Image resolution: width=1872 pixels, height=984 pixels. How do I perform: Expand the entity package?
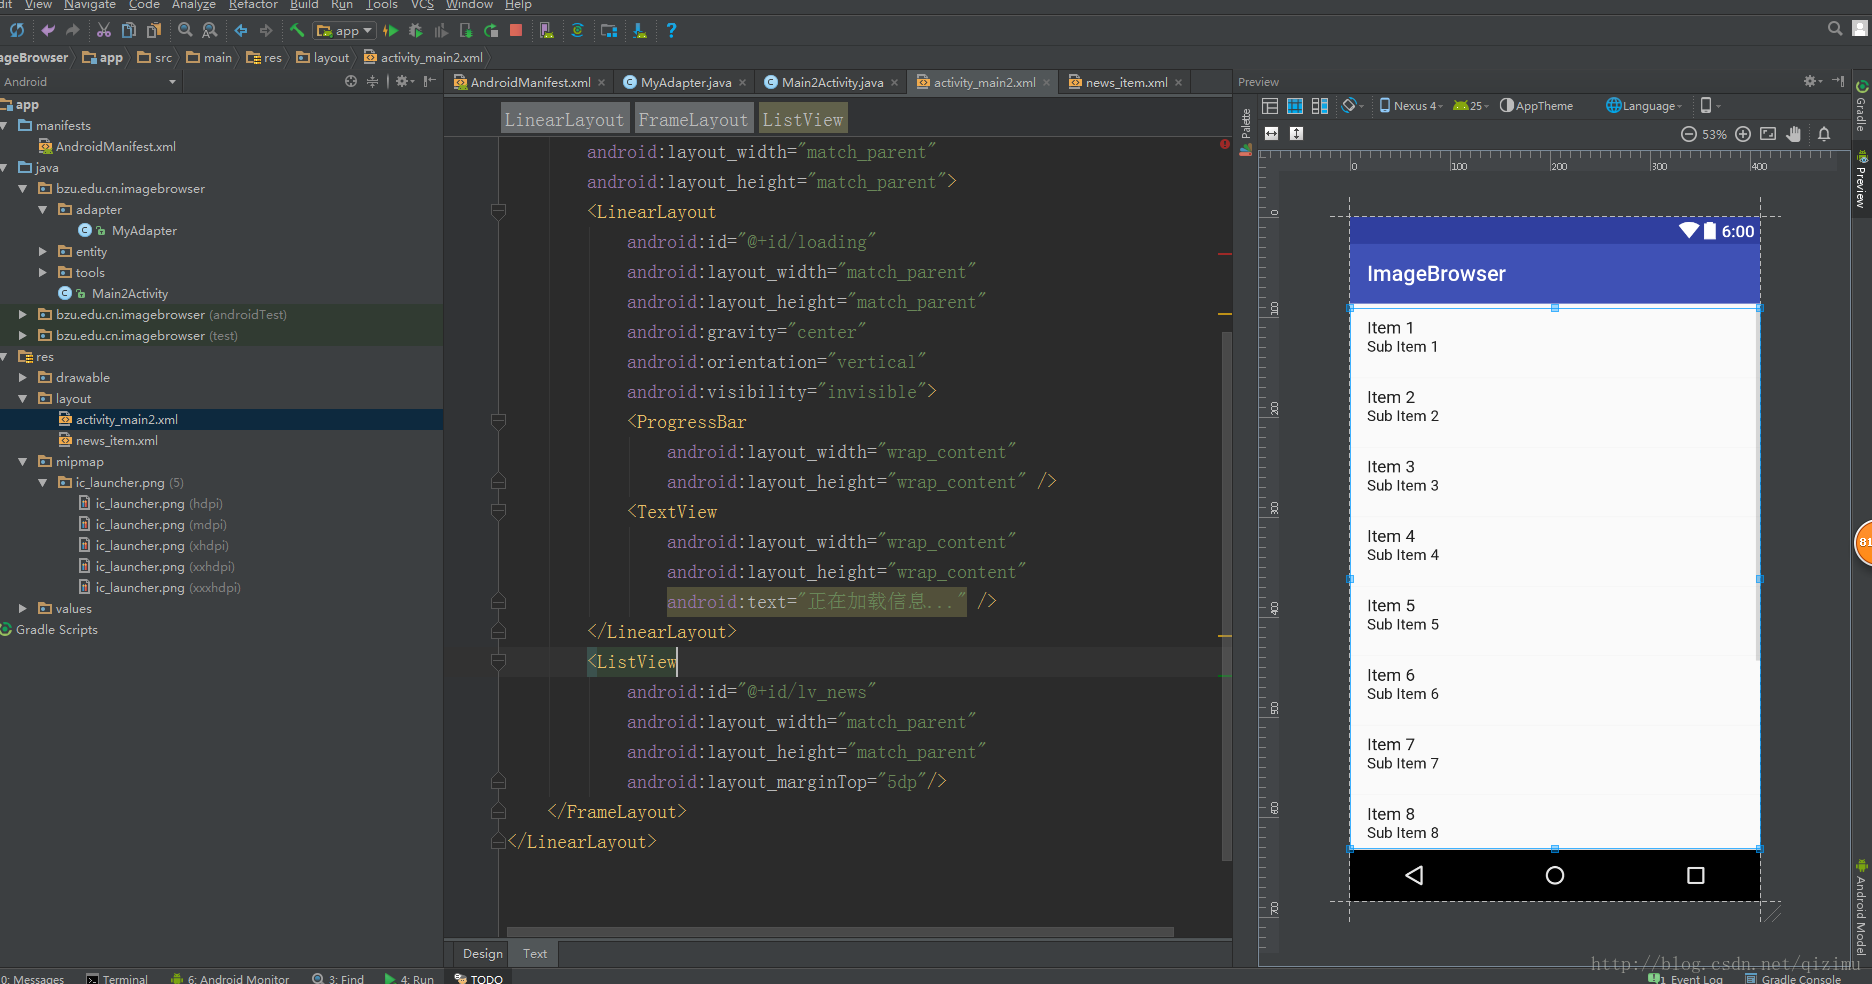click(43, 252)
